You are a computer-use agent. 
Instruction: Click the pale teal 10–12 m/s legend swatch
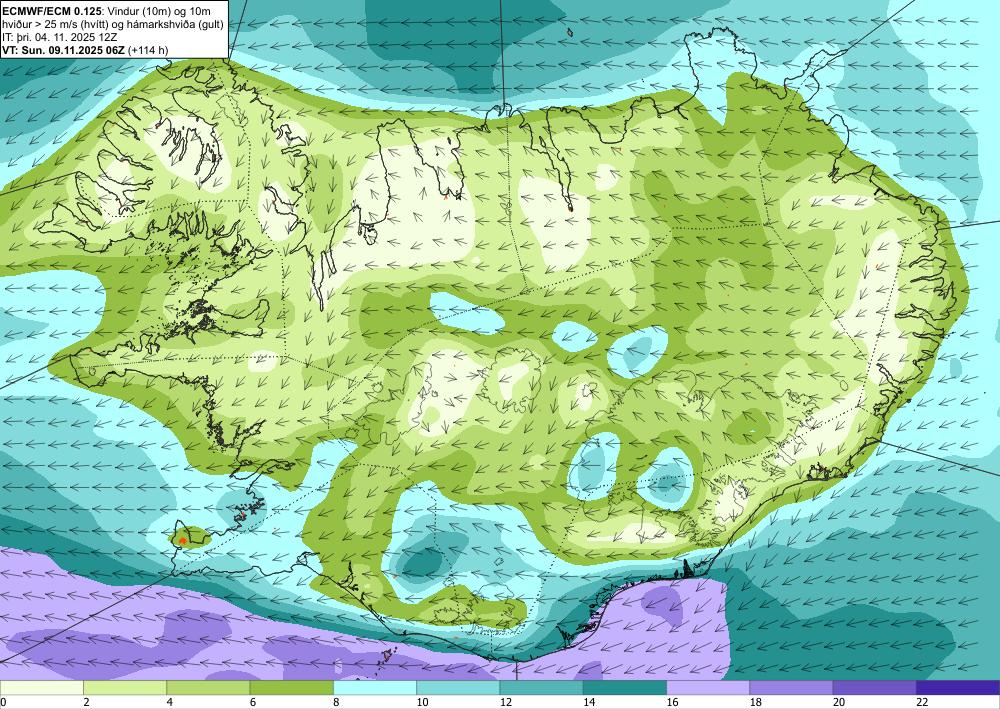point(458,688)
